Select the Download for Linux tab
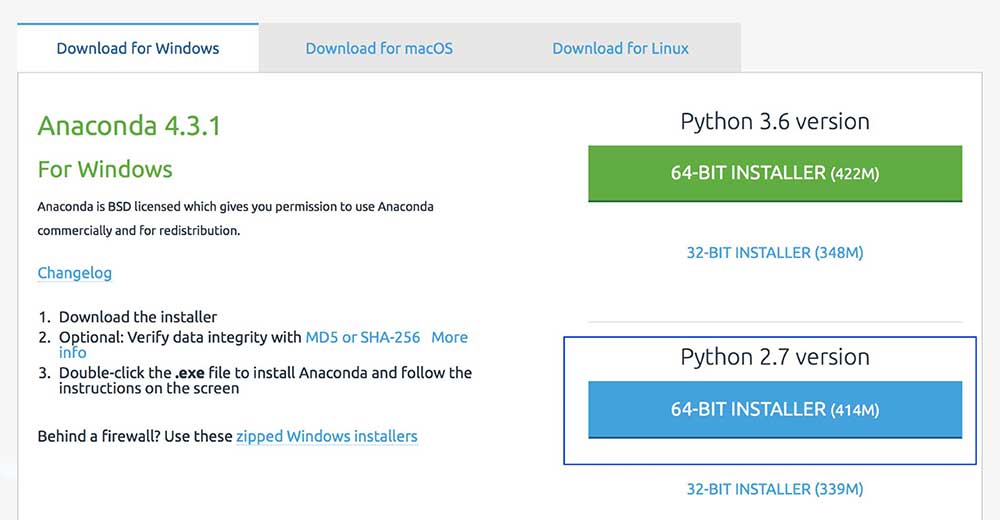This screenshot has width=1000, height=520. click(620, 48)
